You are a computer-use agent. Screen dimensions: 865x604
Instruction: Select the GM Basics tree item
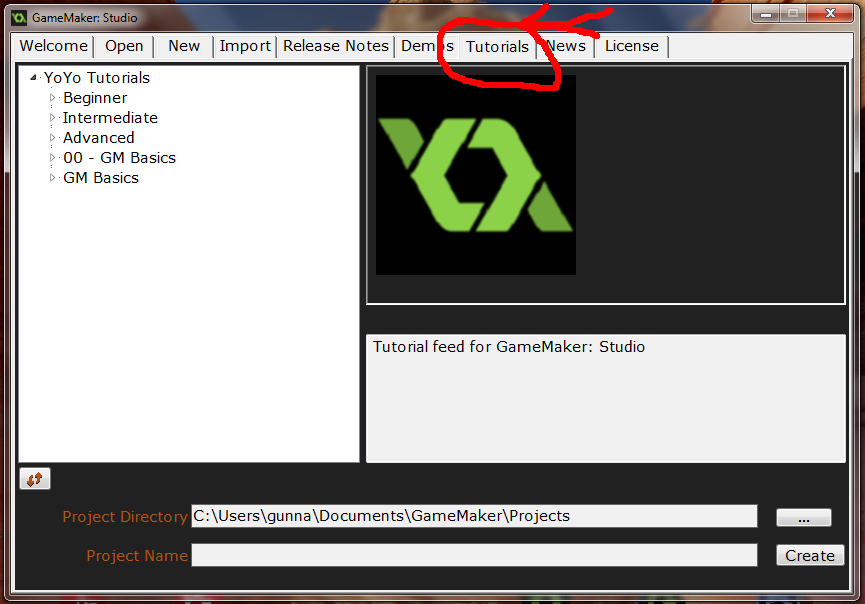(x=100, y=178)
